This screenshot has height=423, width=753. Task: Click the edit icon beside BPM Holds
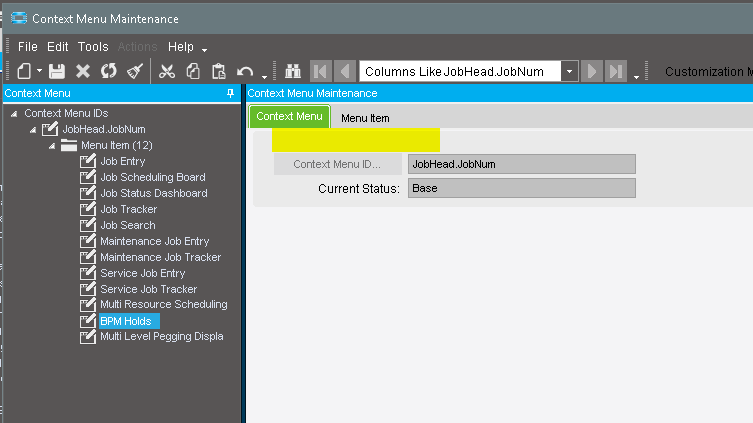pos(88,321)
